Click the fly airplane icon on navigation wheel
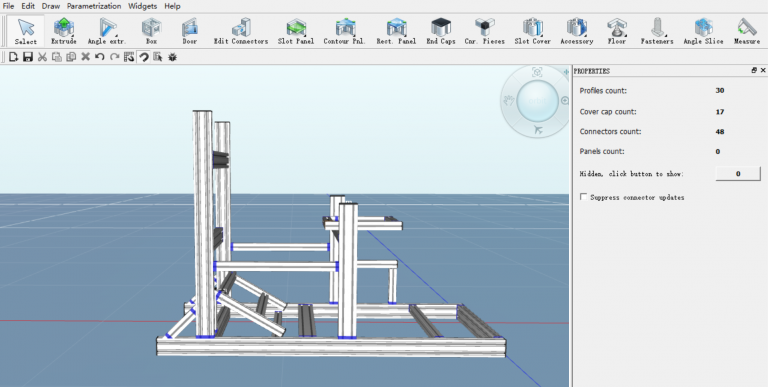Viewport: 768px width, 387px height. click(538, 130)
